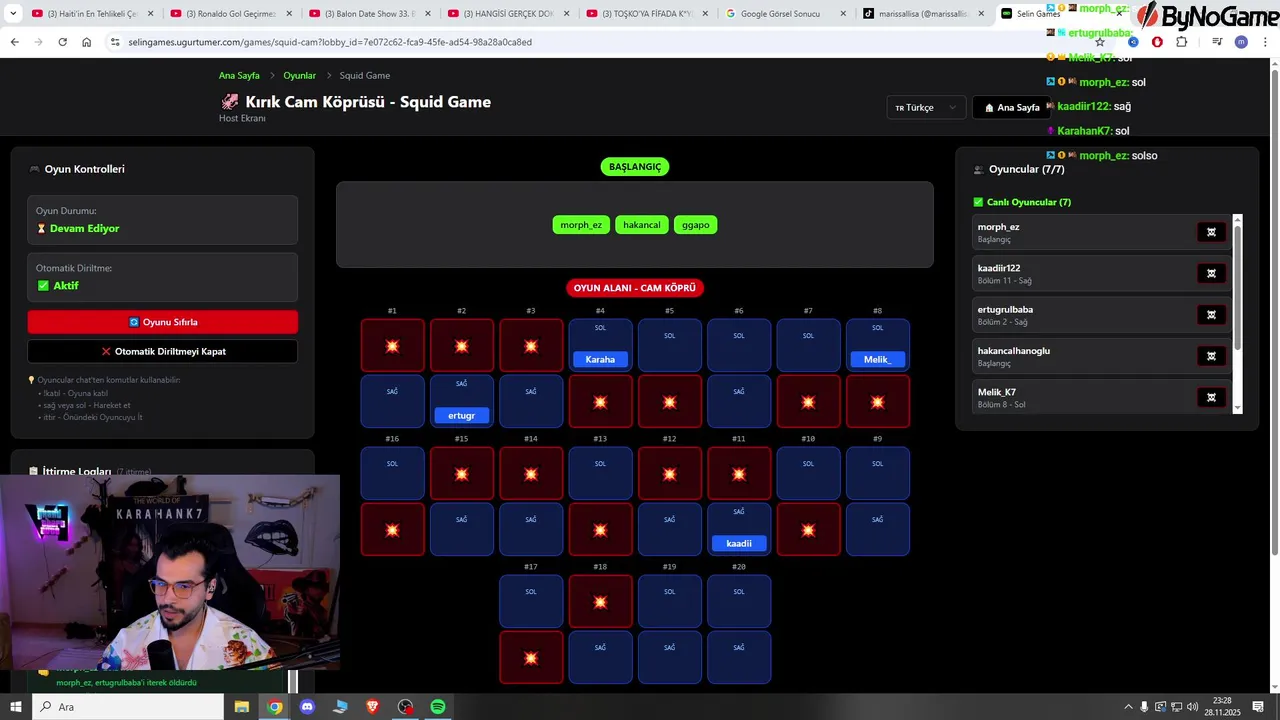The width and height of the screenshot is (1280, 720).
Task: Toggle the Aktif auto-revive checkbox
Action: click(43, 285)
